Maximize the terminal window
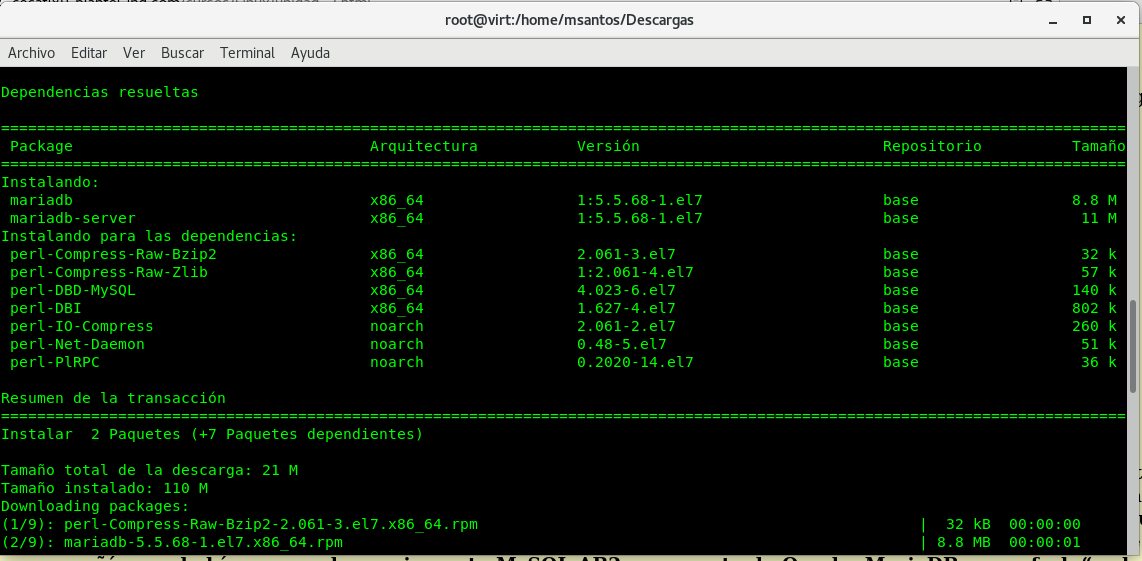 tap(1085, 20)
